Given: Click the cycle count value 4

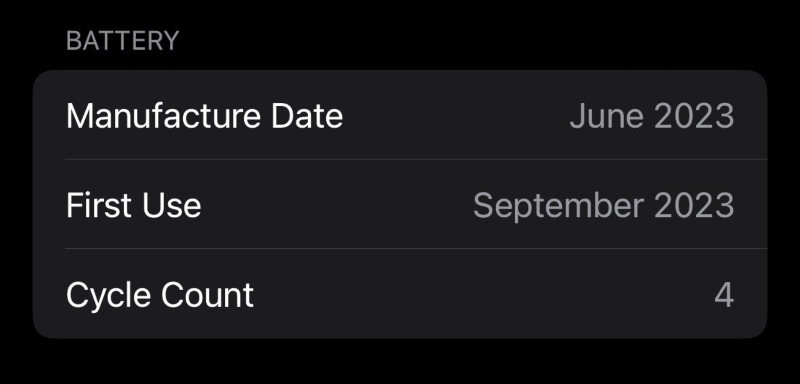Looking at the screenshot, I should coord(724,295).
